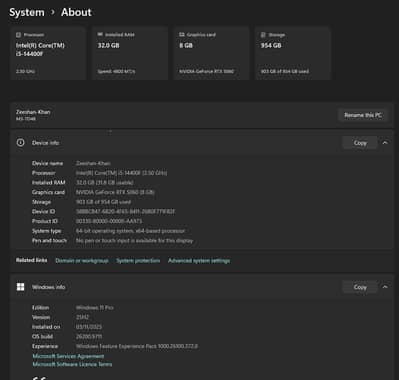The image size is (399, 380).
Task: Click the Device info section title
Action: pyautogui.click(x=46, y=143)
